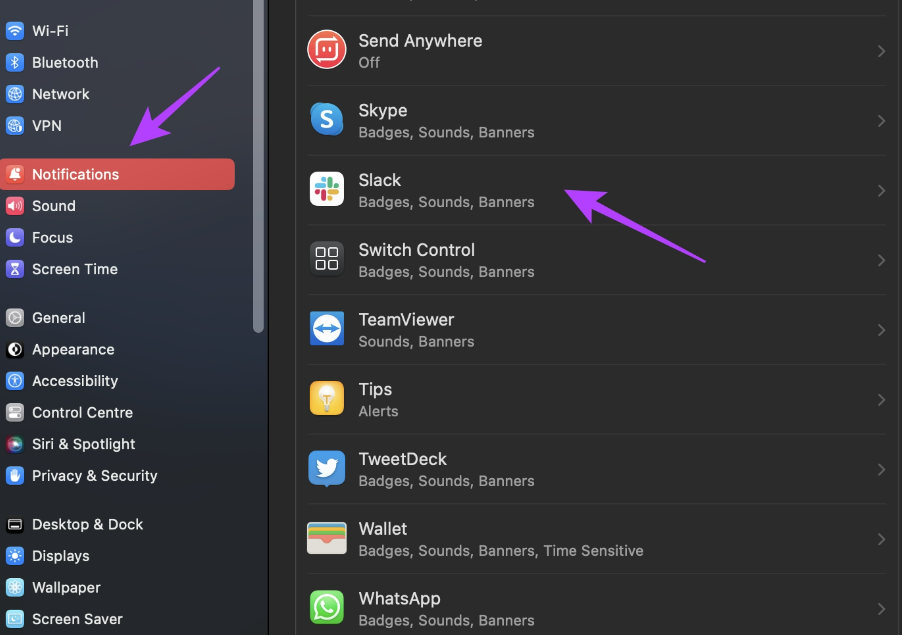Select the VPN sidebar icon
This screenshot has width=902, height=635.
click(x=15, y=125)
